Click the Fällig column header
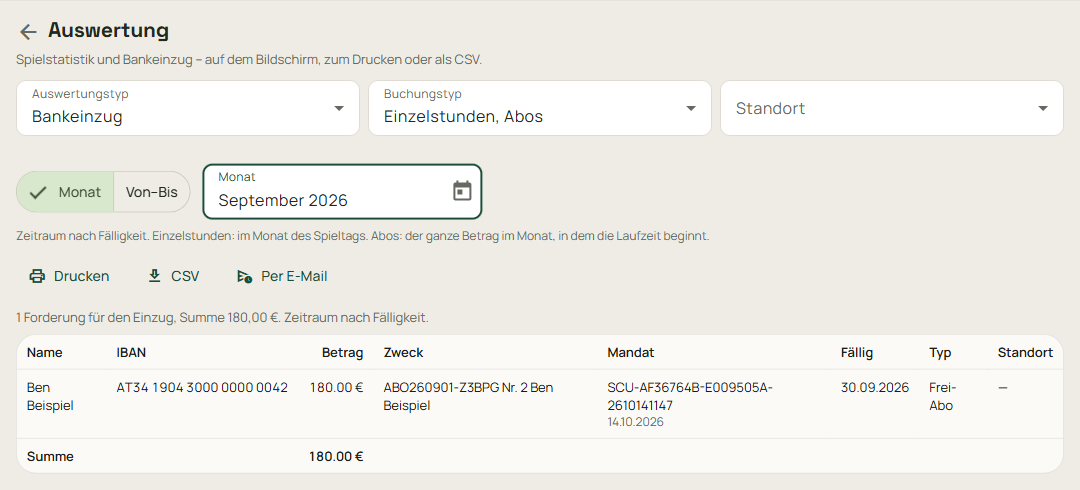Screen dimensions: 1080x490 pyautogui.click(x=857, y=353)
